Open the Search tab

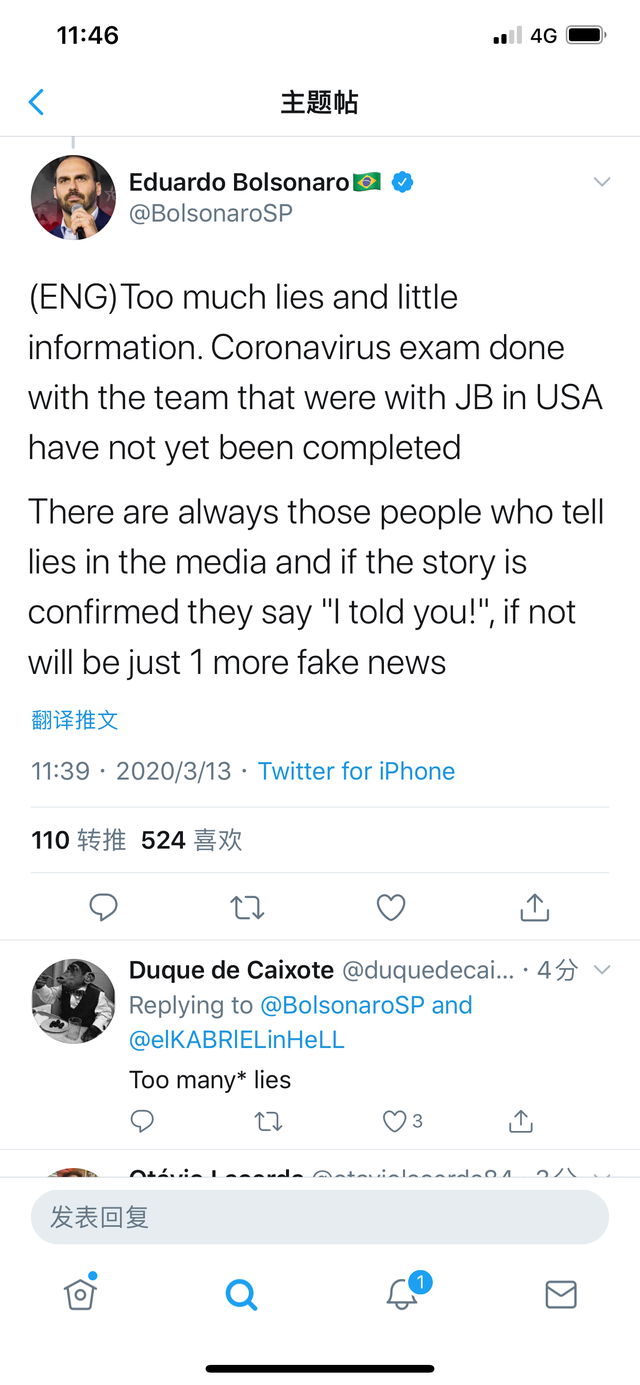click(241, 1295)
